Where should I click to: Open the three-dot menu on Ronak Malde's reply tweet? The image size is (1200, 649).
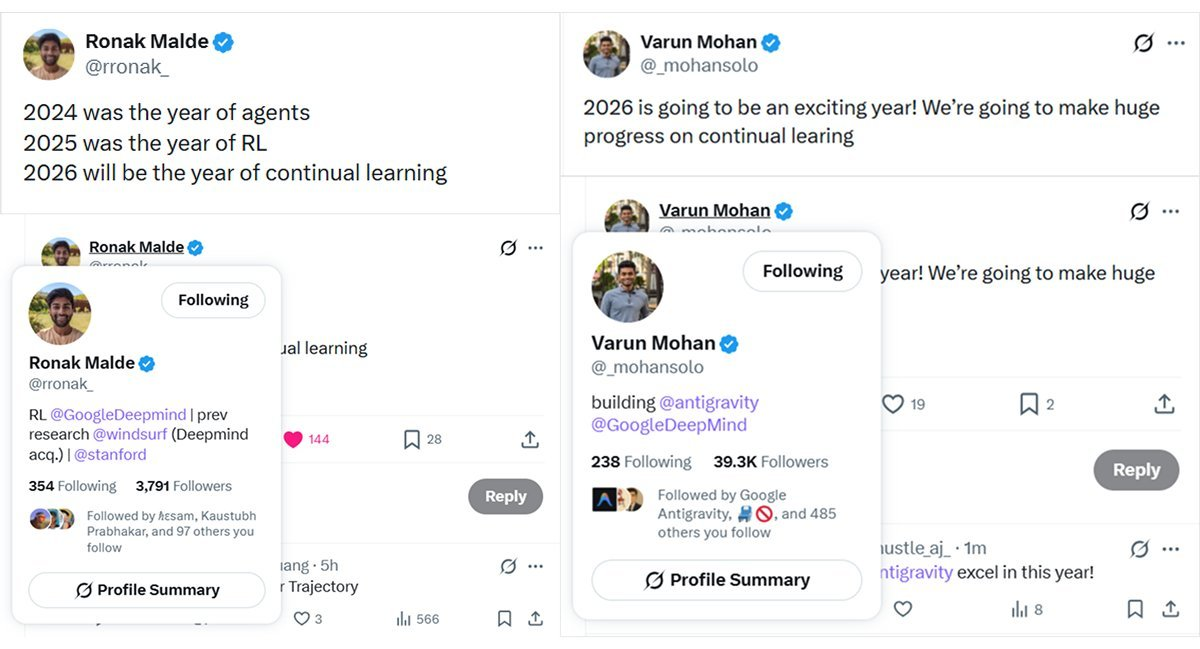coord(536,248)
